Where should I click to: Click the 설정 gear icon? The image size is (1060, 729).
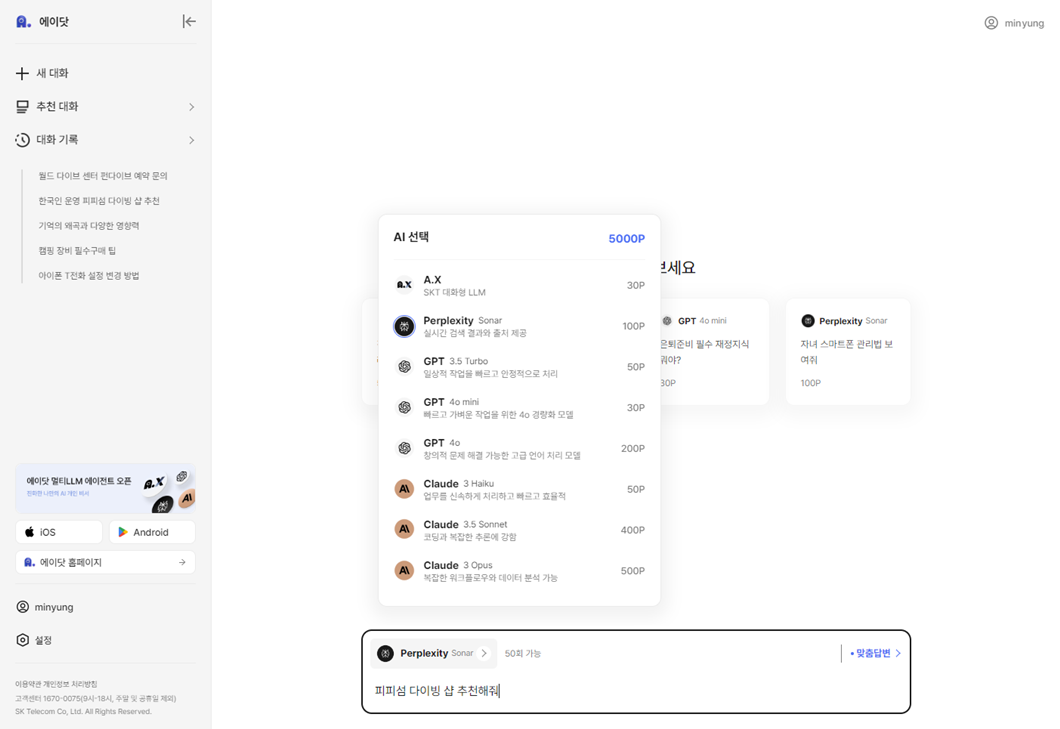(x=21, y=640)
